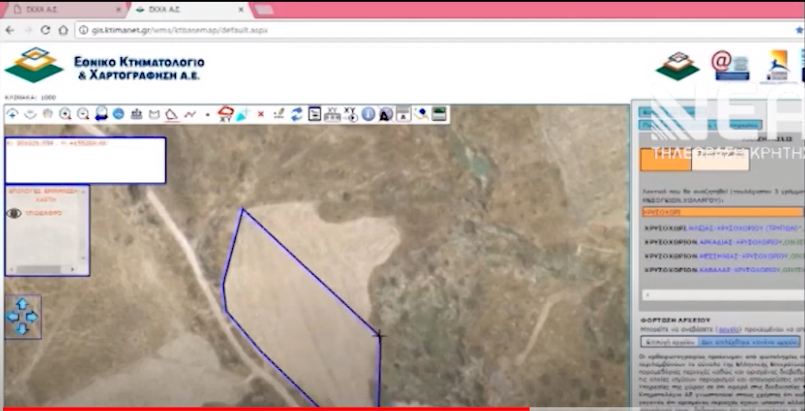Viewport: 805px width, 411px height.
Task: Click the red XY coordinate locate tool
Action: click(x=225, y=114)
